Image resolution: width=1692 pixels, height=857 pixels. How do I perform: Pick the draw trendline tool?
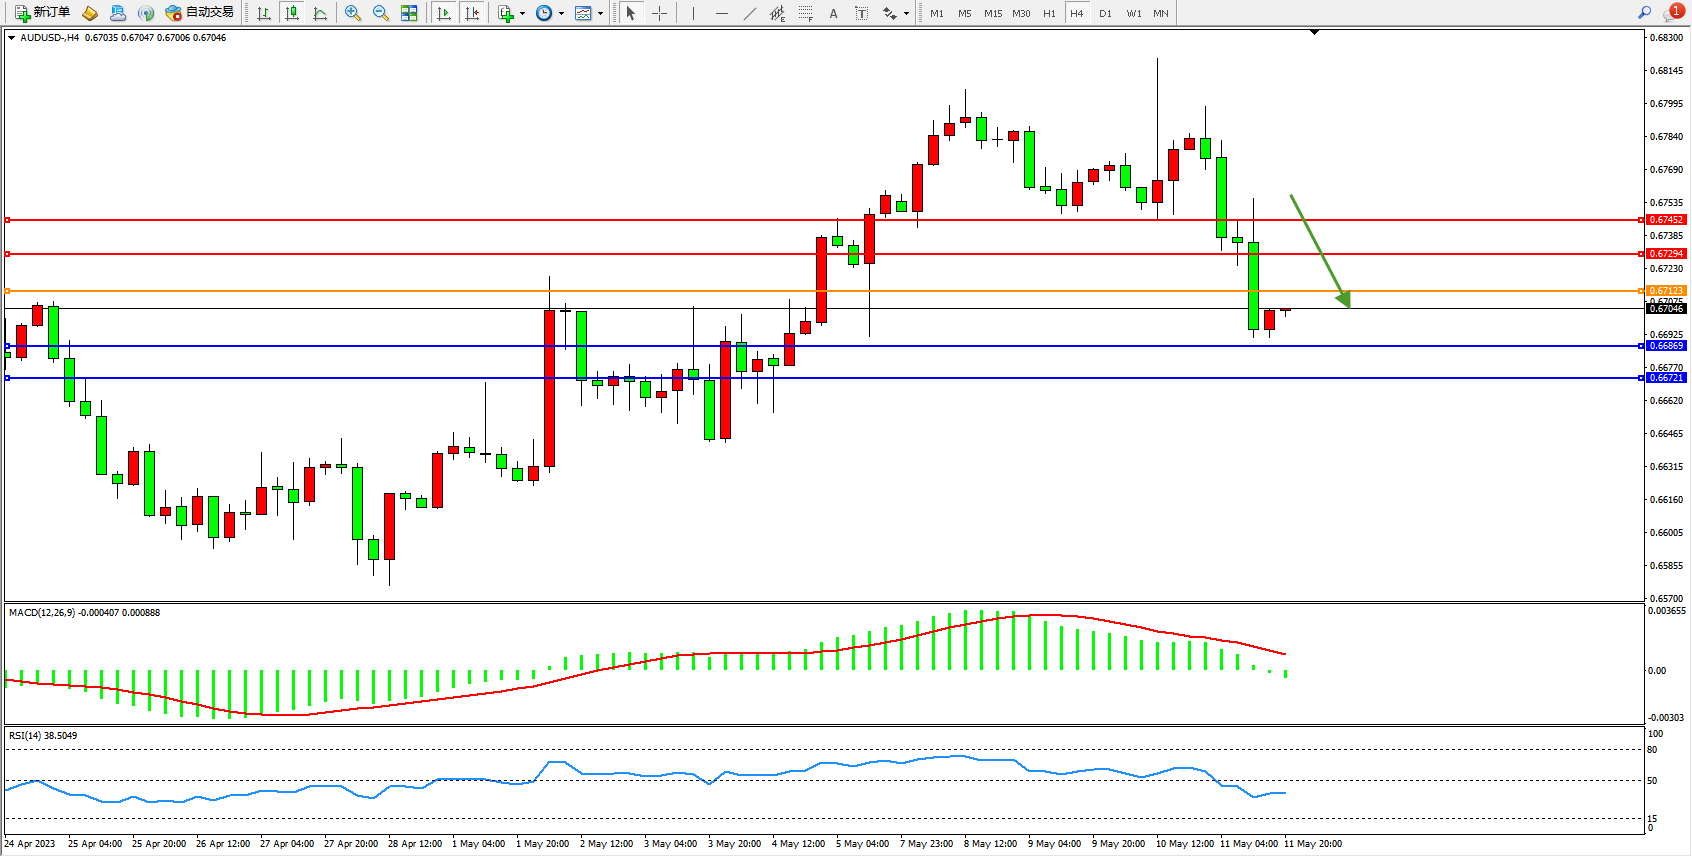point(750,13)
